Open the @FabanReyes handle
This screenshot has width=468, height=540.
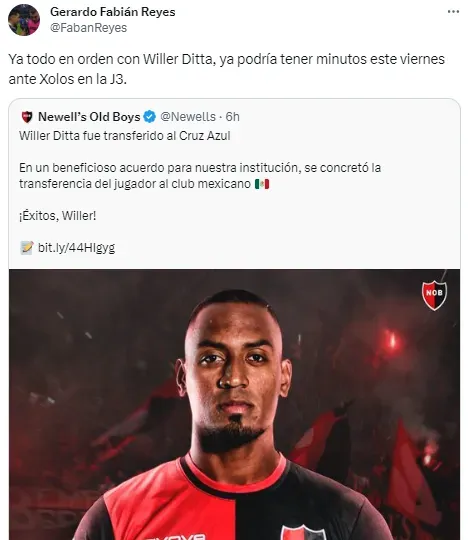click(x=89, y=28)
